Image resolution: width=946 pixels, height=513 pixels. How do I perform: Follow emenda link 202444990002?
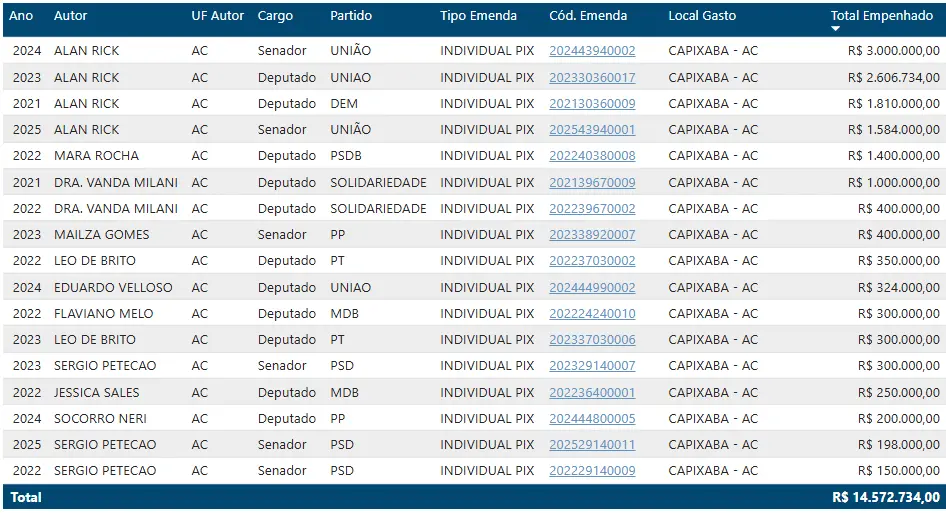point(592,287)
